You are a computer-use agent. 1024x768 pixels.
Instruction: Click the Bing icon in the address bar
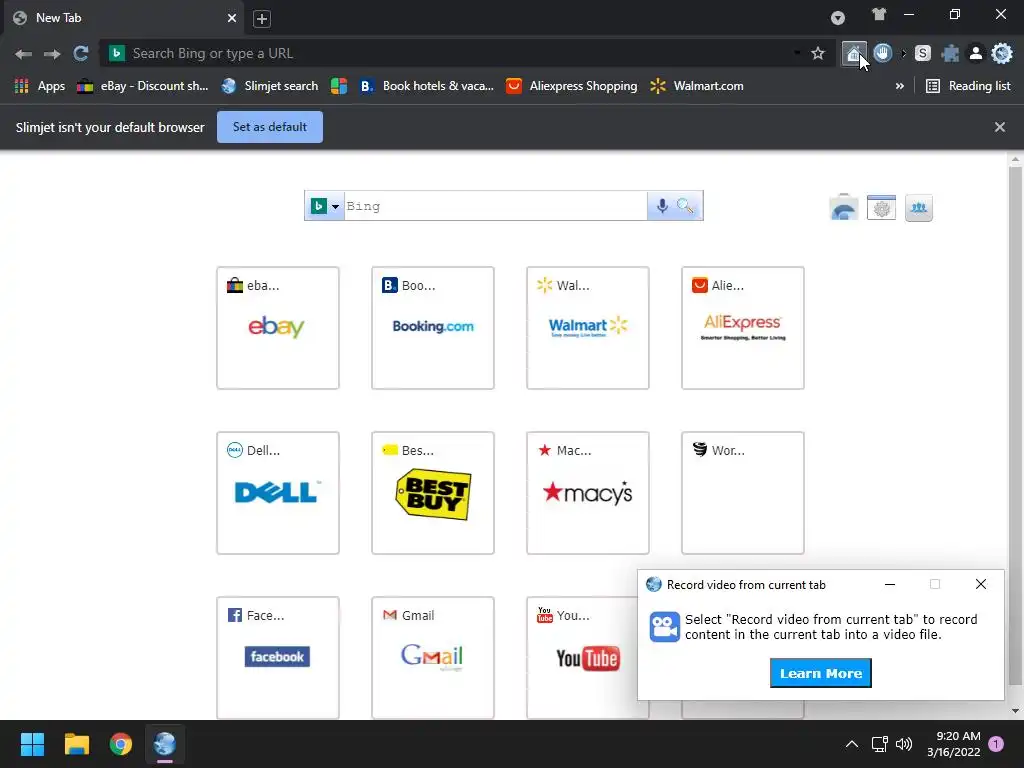click(x=117, y=54)
